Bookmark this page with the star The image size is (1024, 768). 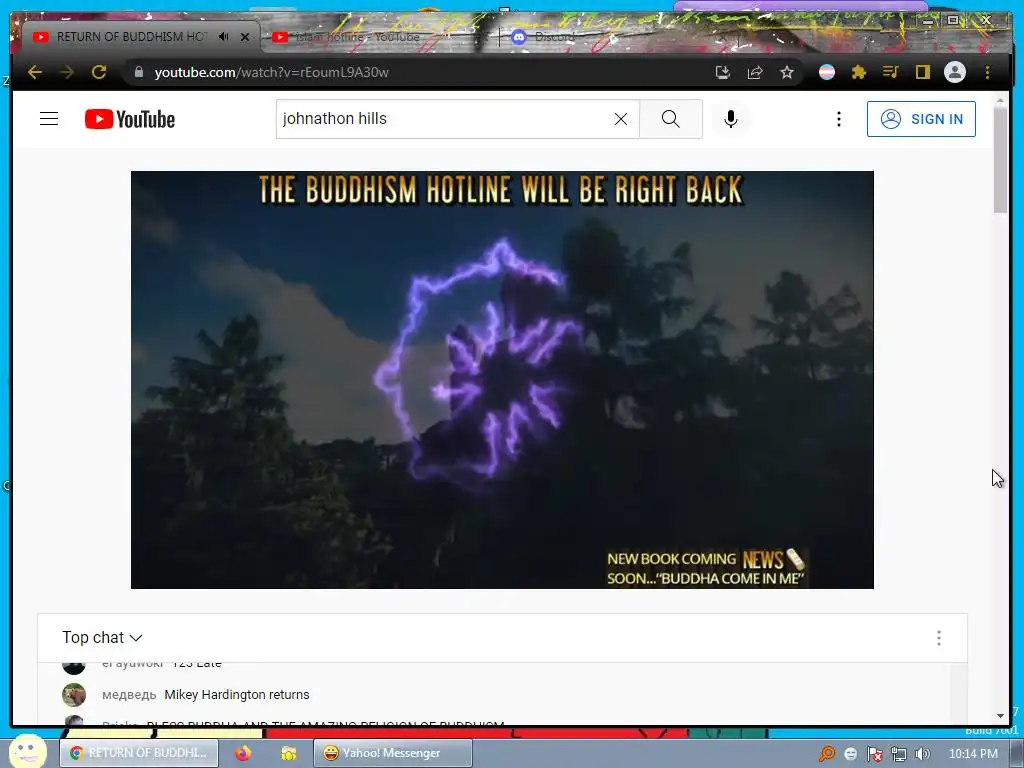tap(787, 72)
